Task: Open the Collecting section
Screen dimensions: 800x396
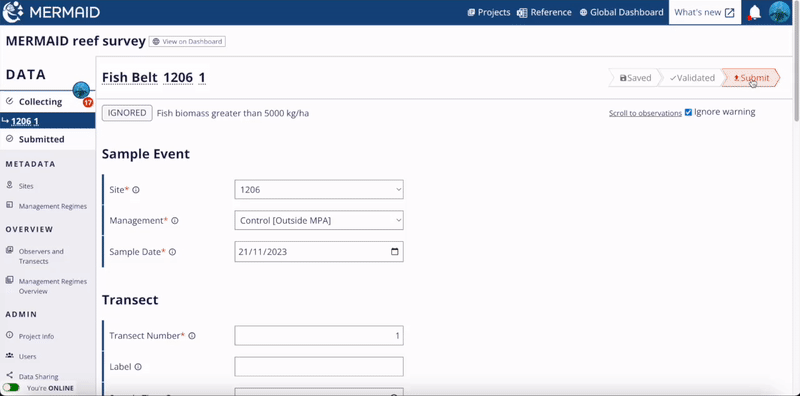Action: click(40, 102)
